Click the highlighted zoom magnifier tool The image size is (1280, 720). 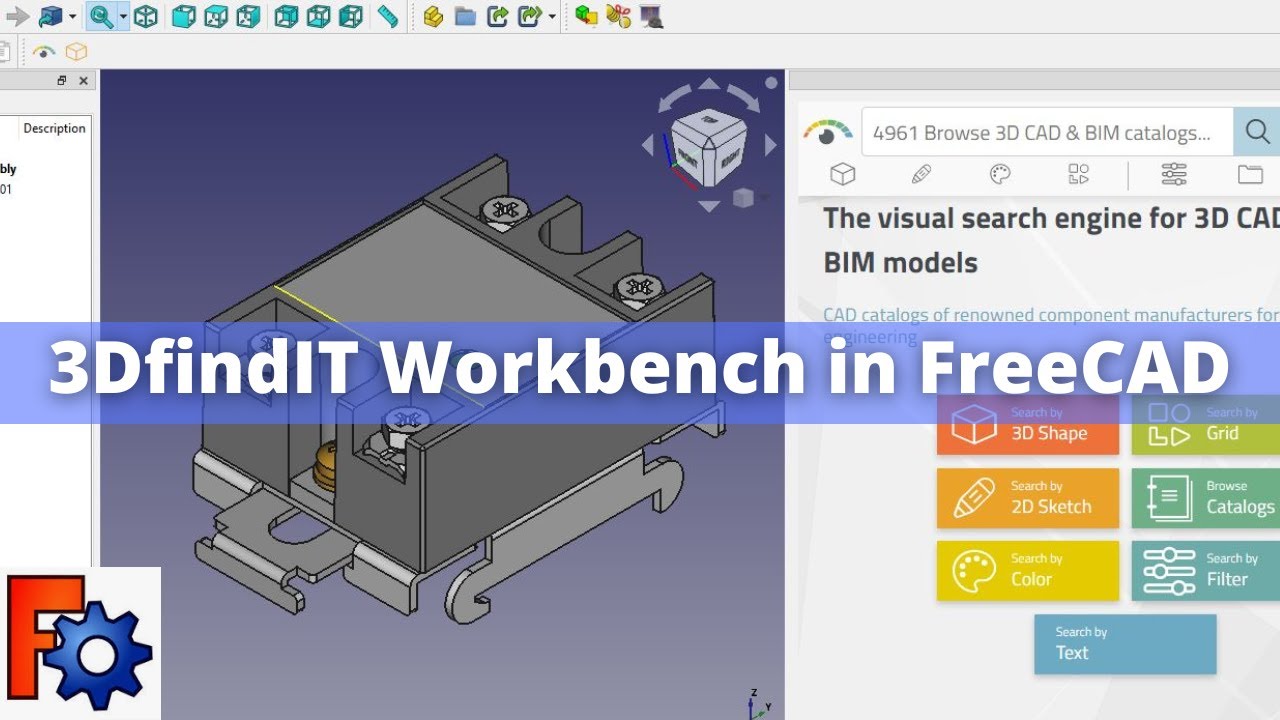(101, 16)
